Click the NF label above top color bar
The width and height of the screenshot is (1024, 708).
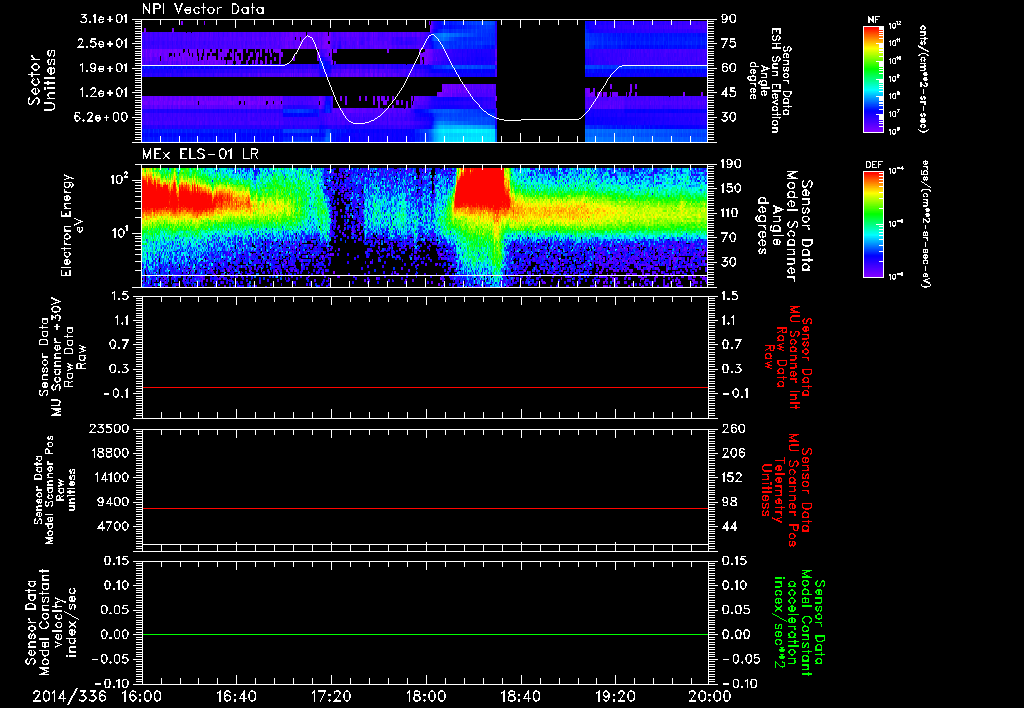pyautogui.click(x=873, y=20)
